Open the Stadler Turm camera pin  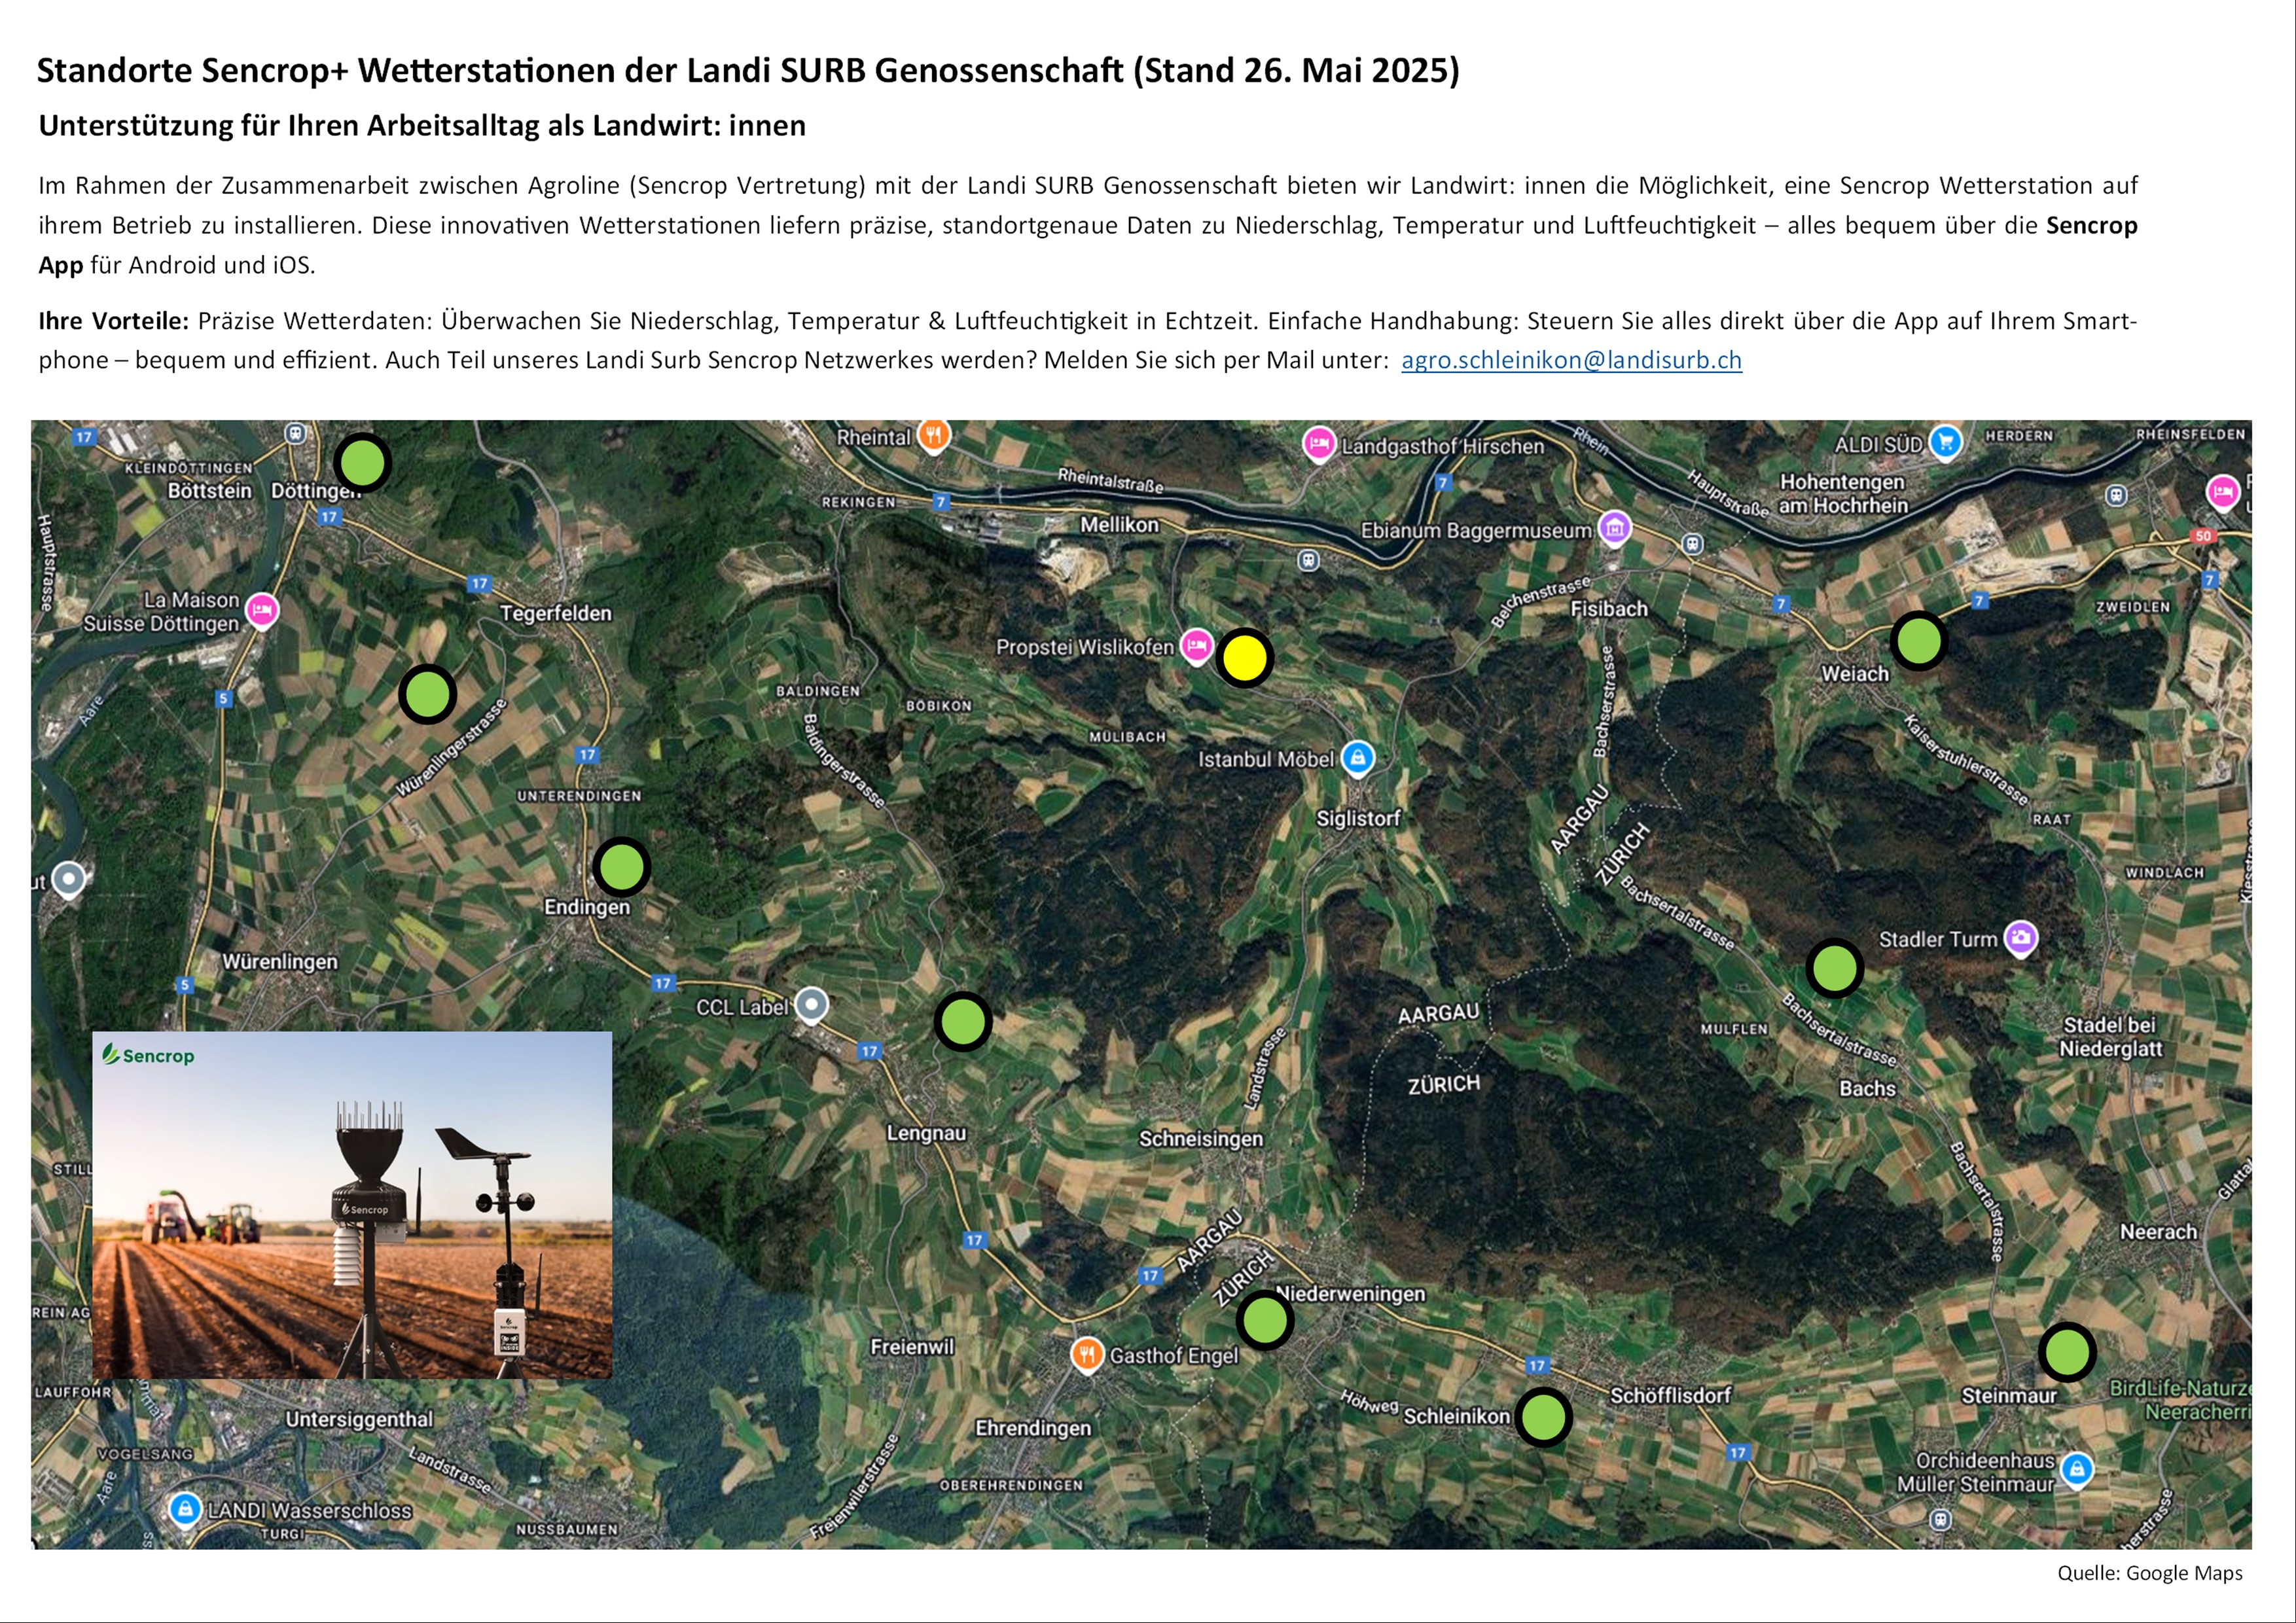pyautogui.click(x=2021, y=938)
